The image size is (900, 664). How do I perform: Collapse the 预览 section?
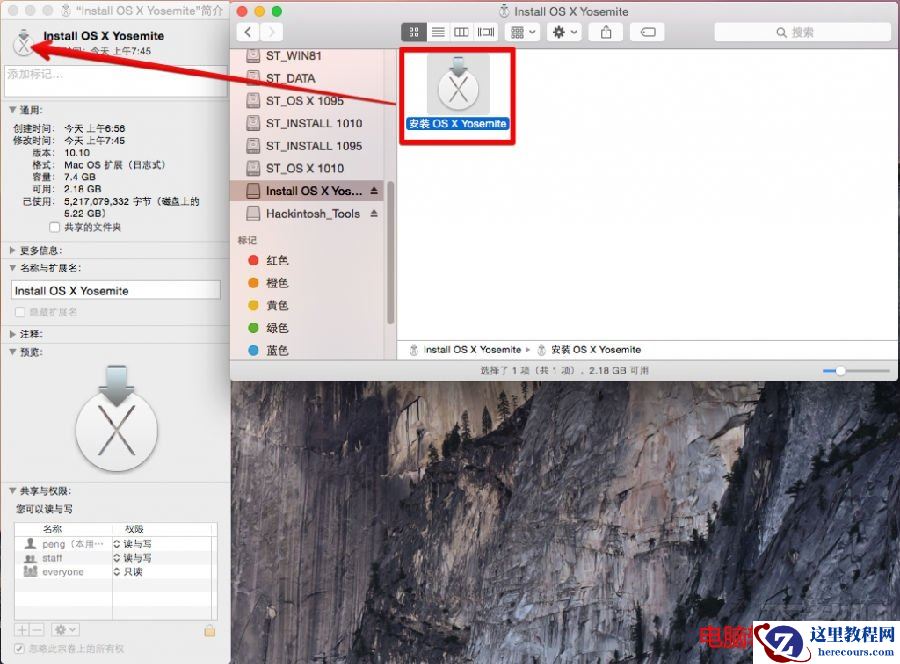point(13,352)
